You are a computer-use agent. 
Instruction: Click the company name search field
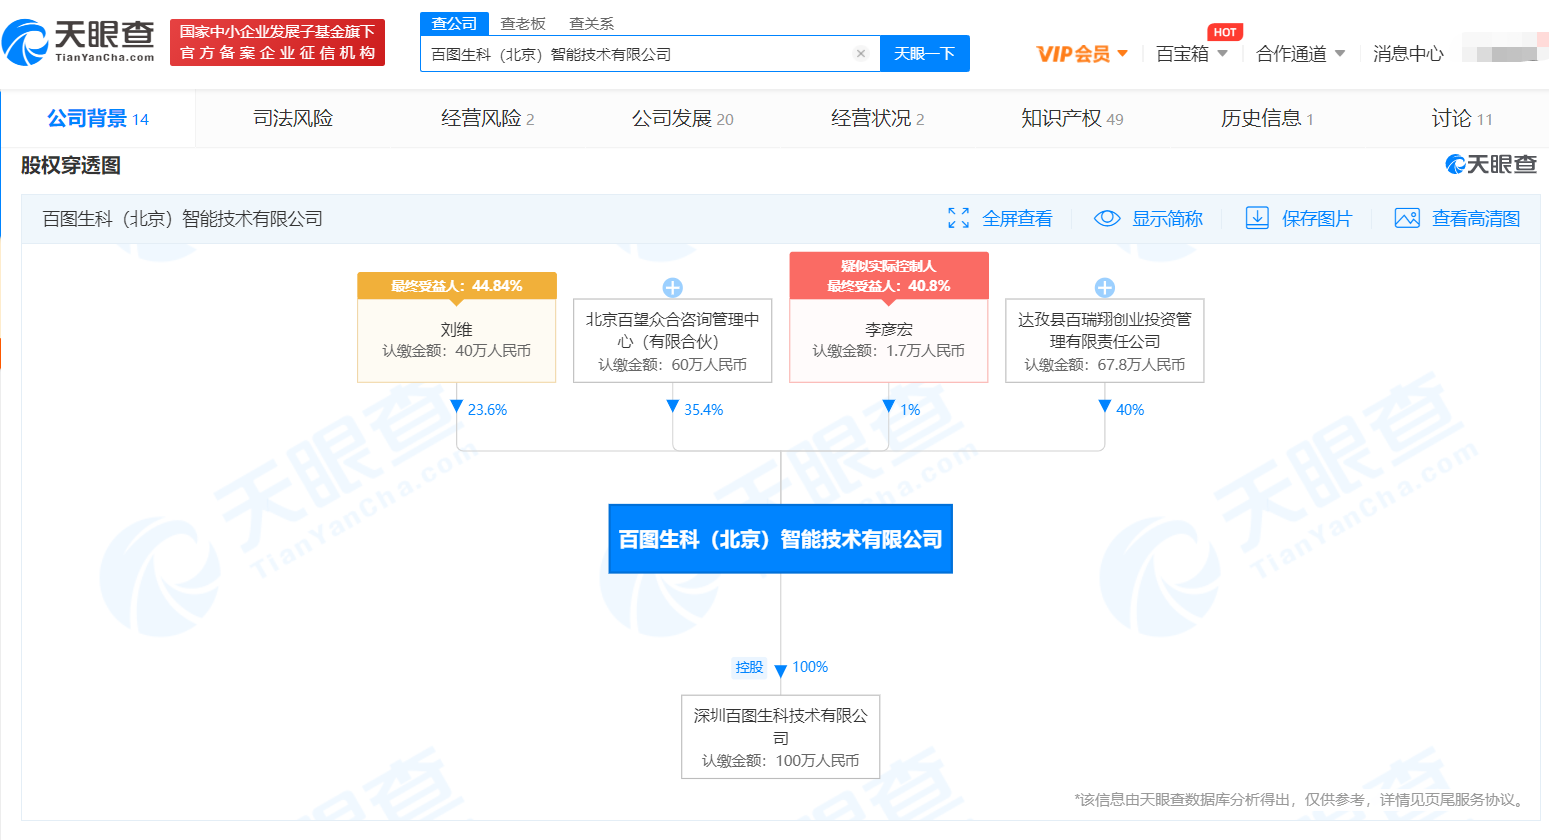click(640, 54)
